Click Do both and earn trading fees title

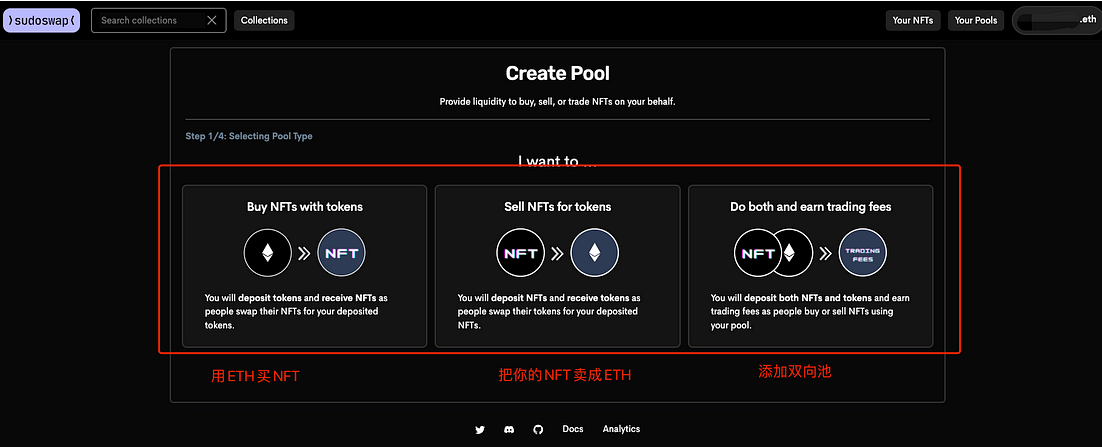810,207
